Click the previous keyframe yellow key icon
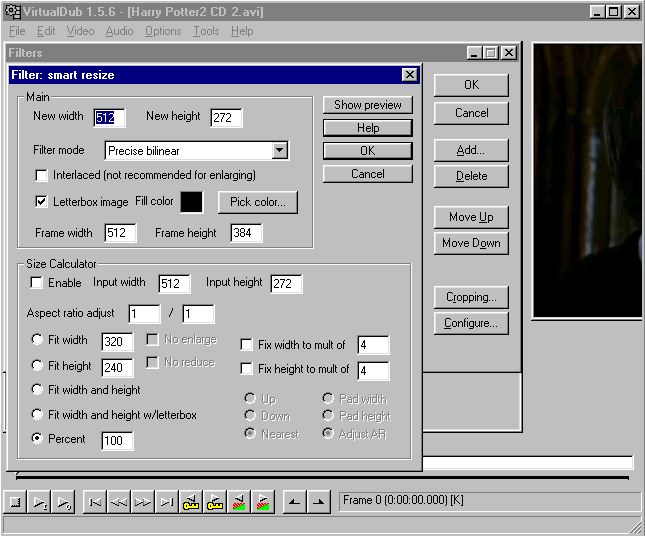 (x=191, y=501)
